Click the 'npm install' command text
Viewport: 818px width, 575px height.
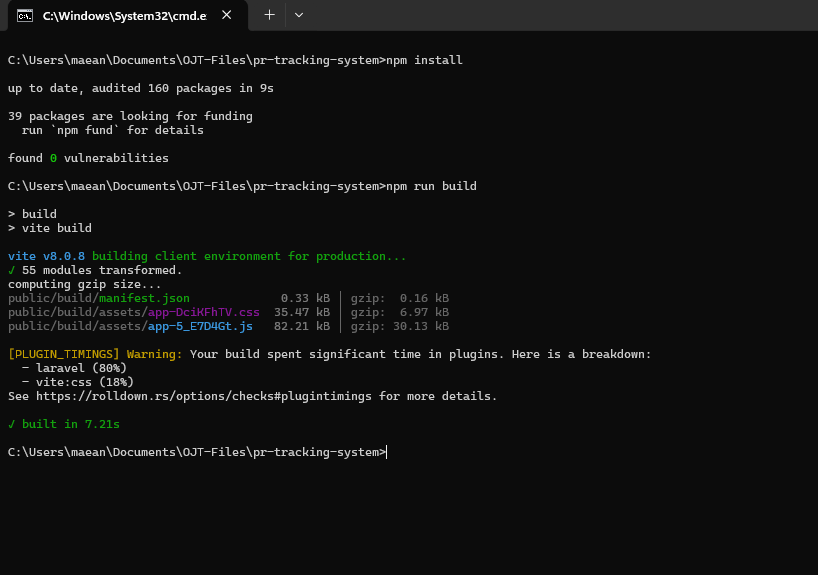click(424, 60)
